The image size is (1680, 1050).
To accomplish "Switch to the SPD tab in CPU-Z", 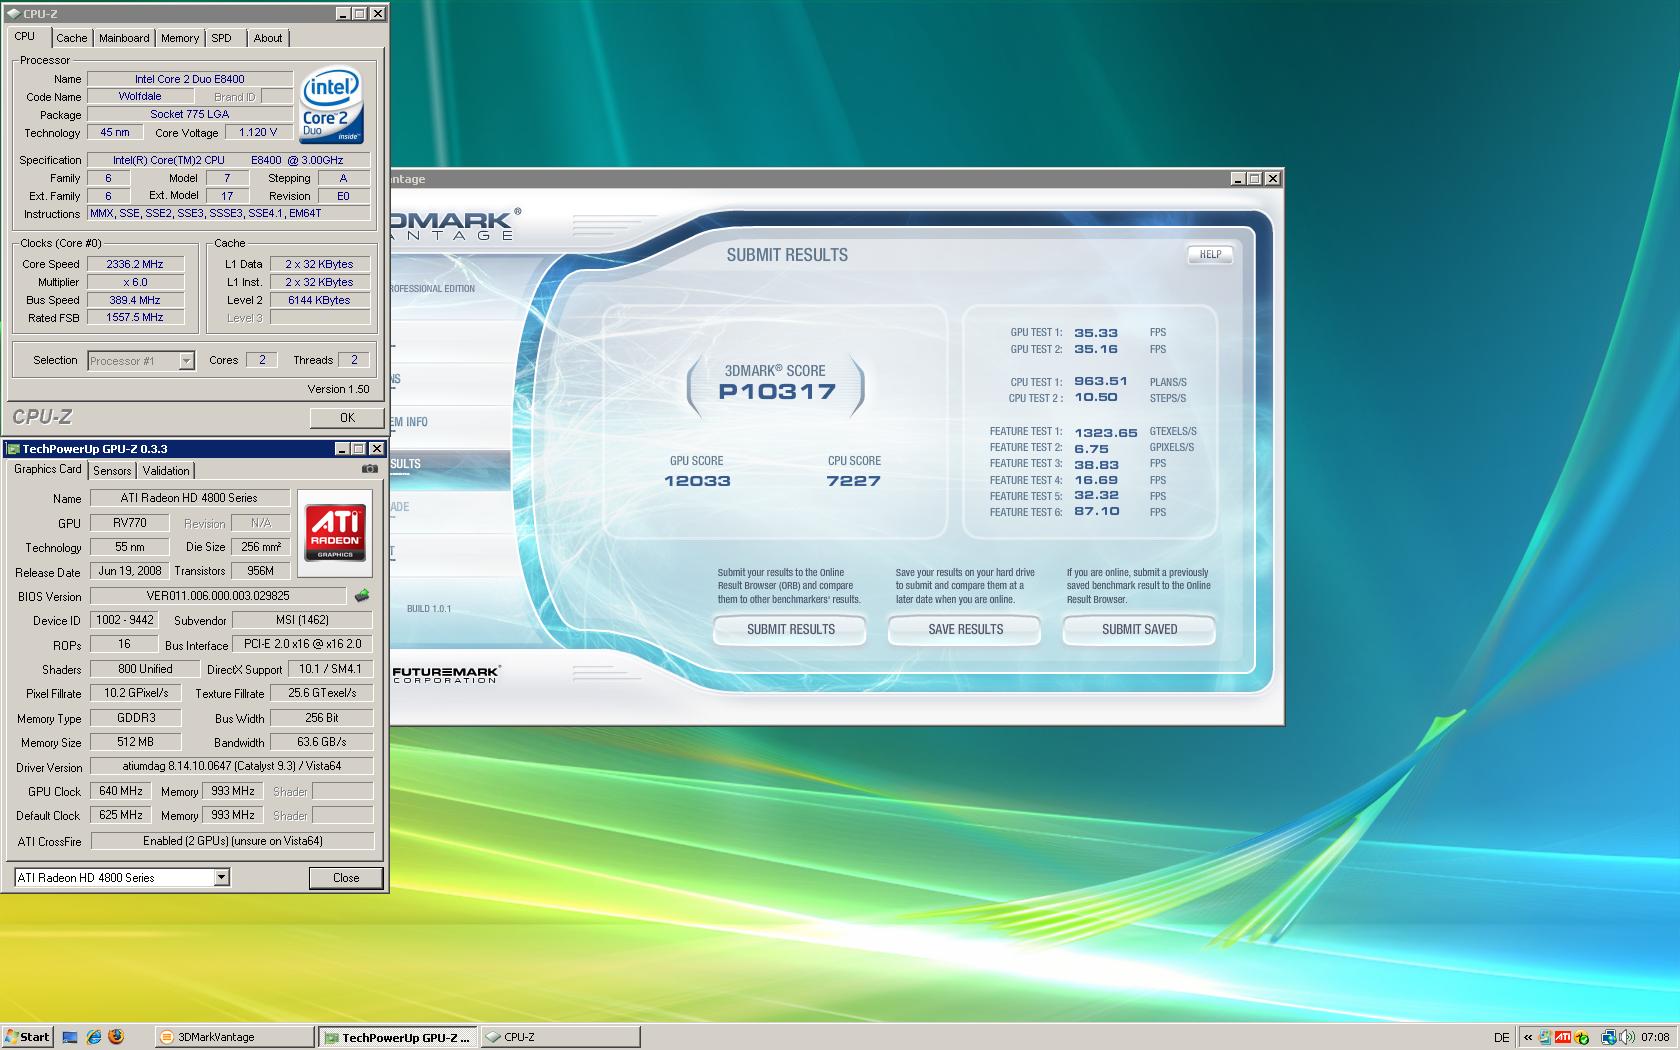I will coord(221,38).
